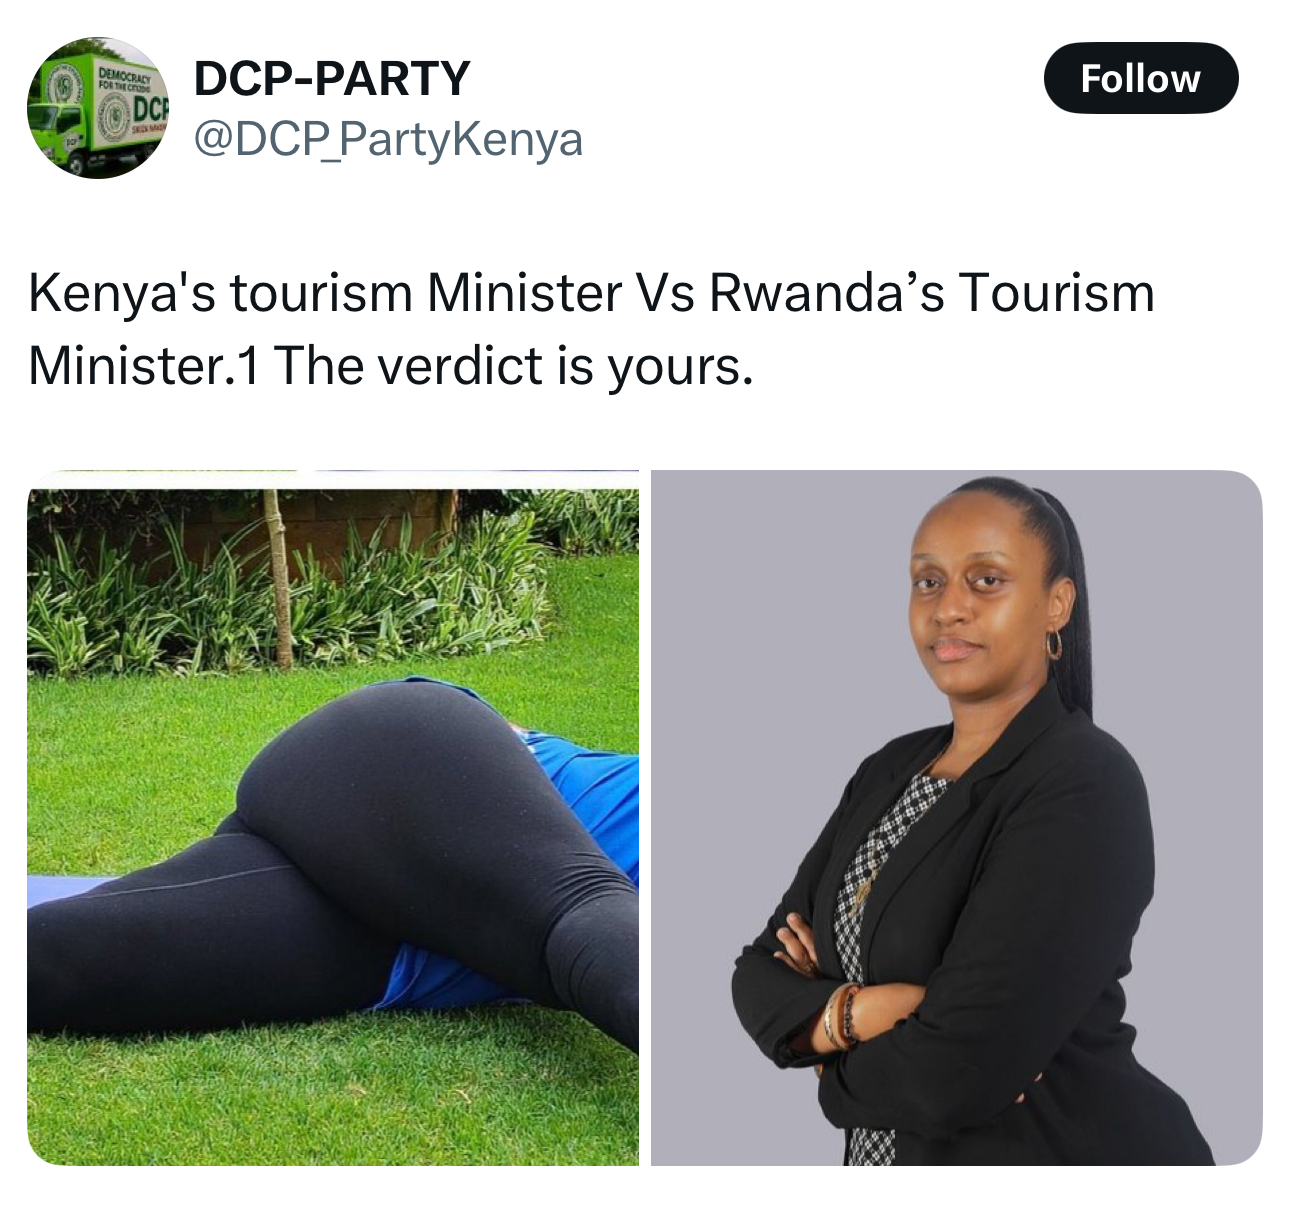1290x1205 pixels.
Task: Click the phrase The verdict is yours
Action: click(512, 365)
